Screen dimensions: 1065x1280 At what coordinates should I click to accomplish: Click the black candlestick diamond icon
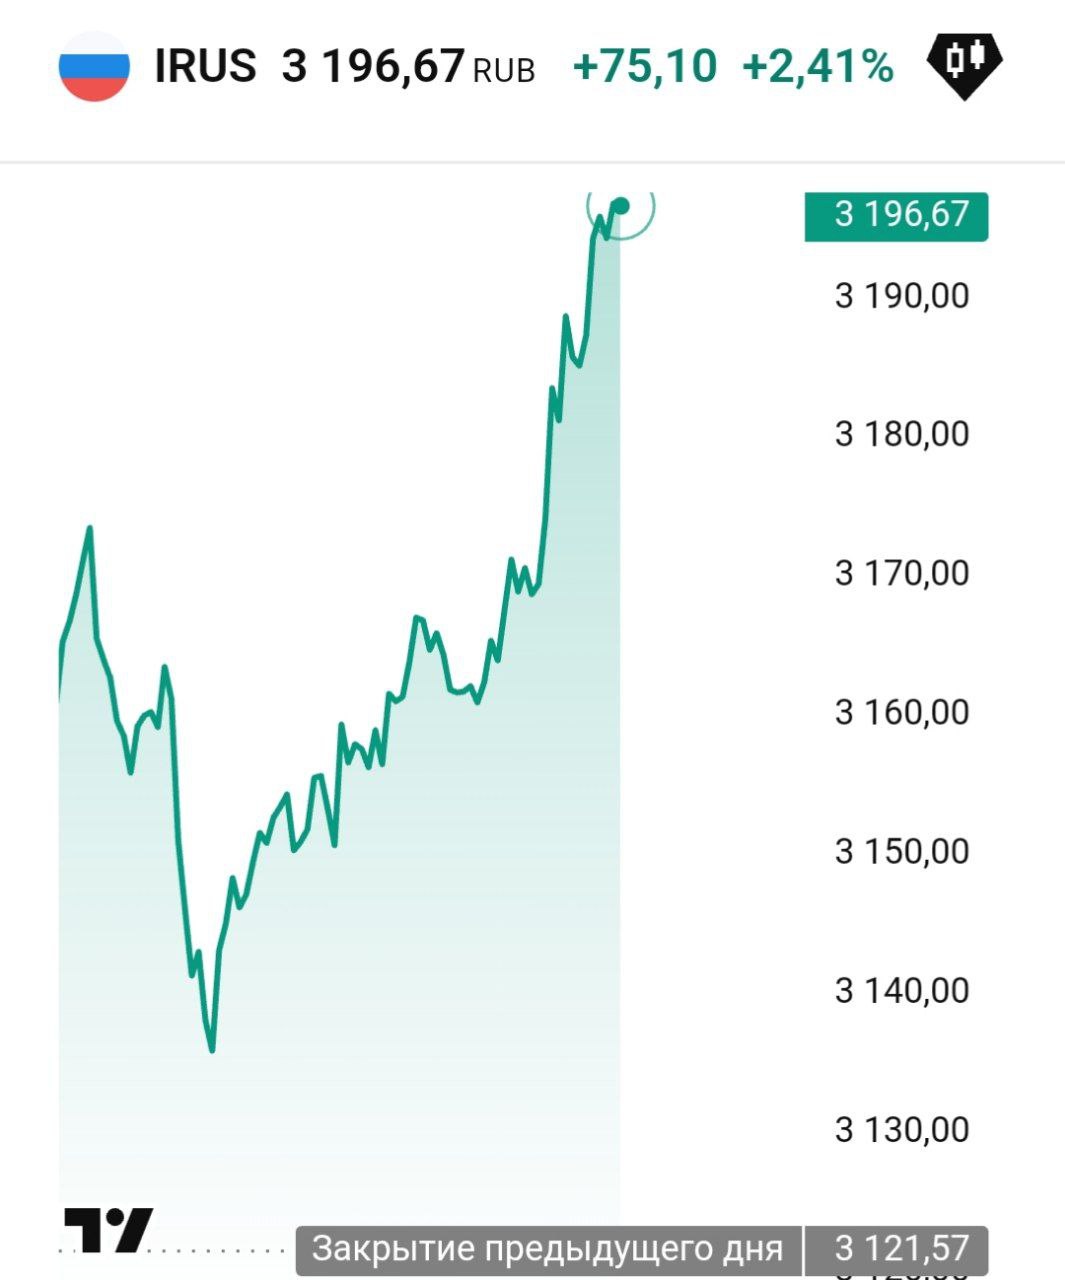(x=965, y=66)
